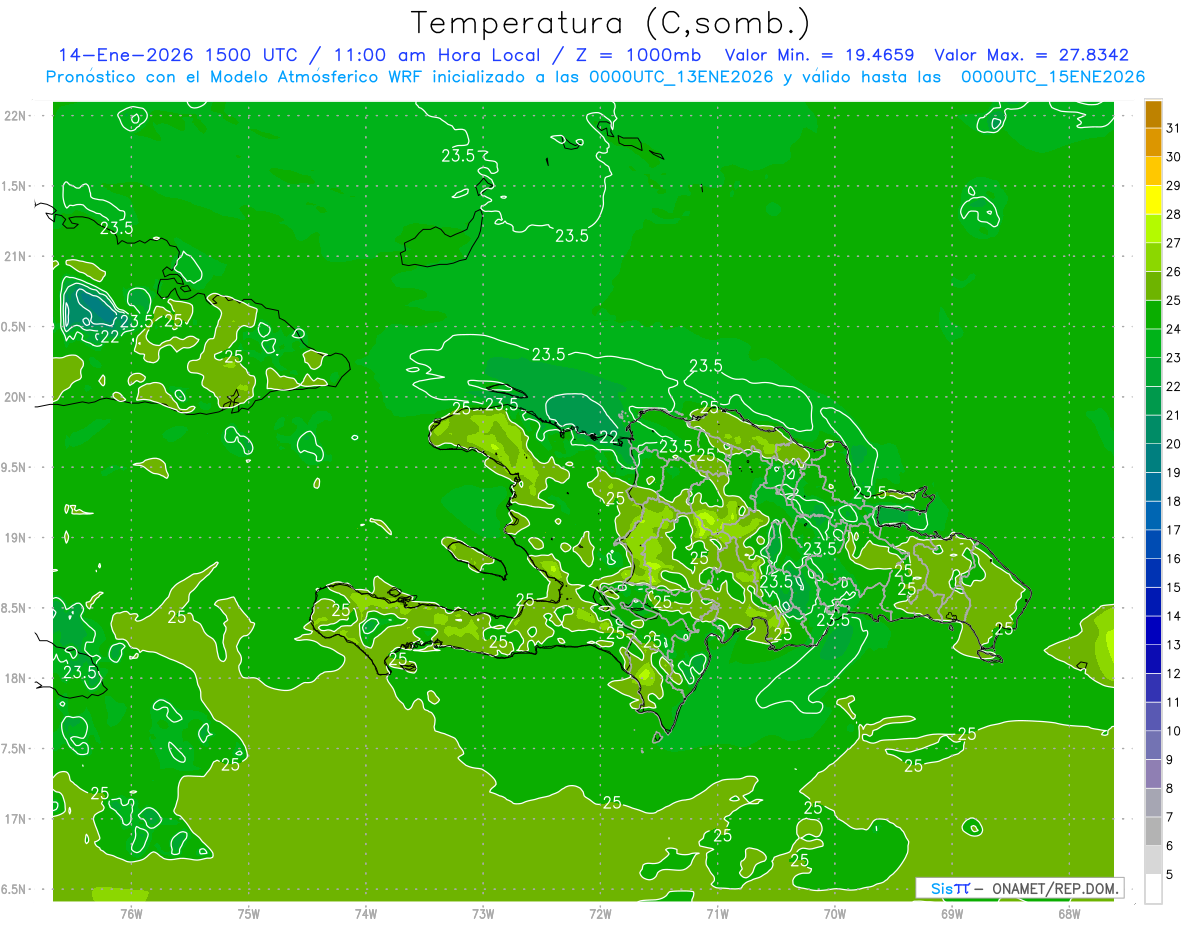1200x927 pixels.
Task: Click the "Valor Max. = 27.8342" value
Action: [x=1031, y=55]
